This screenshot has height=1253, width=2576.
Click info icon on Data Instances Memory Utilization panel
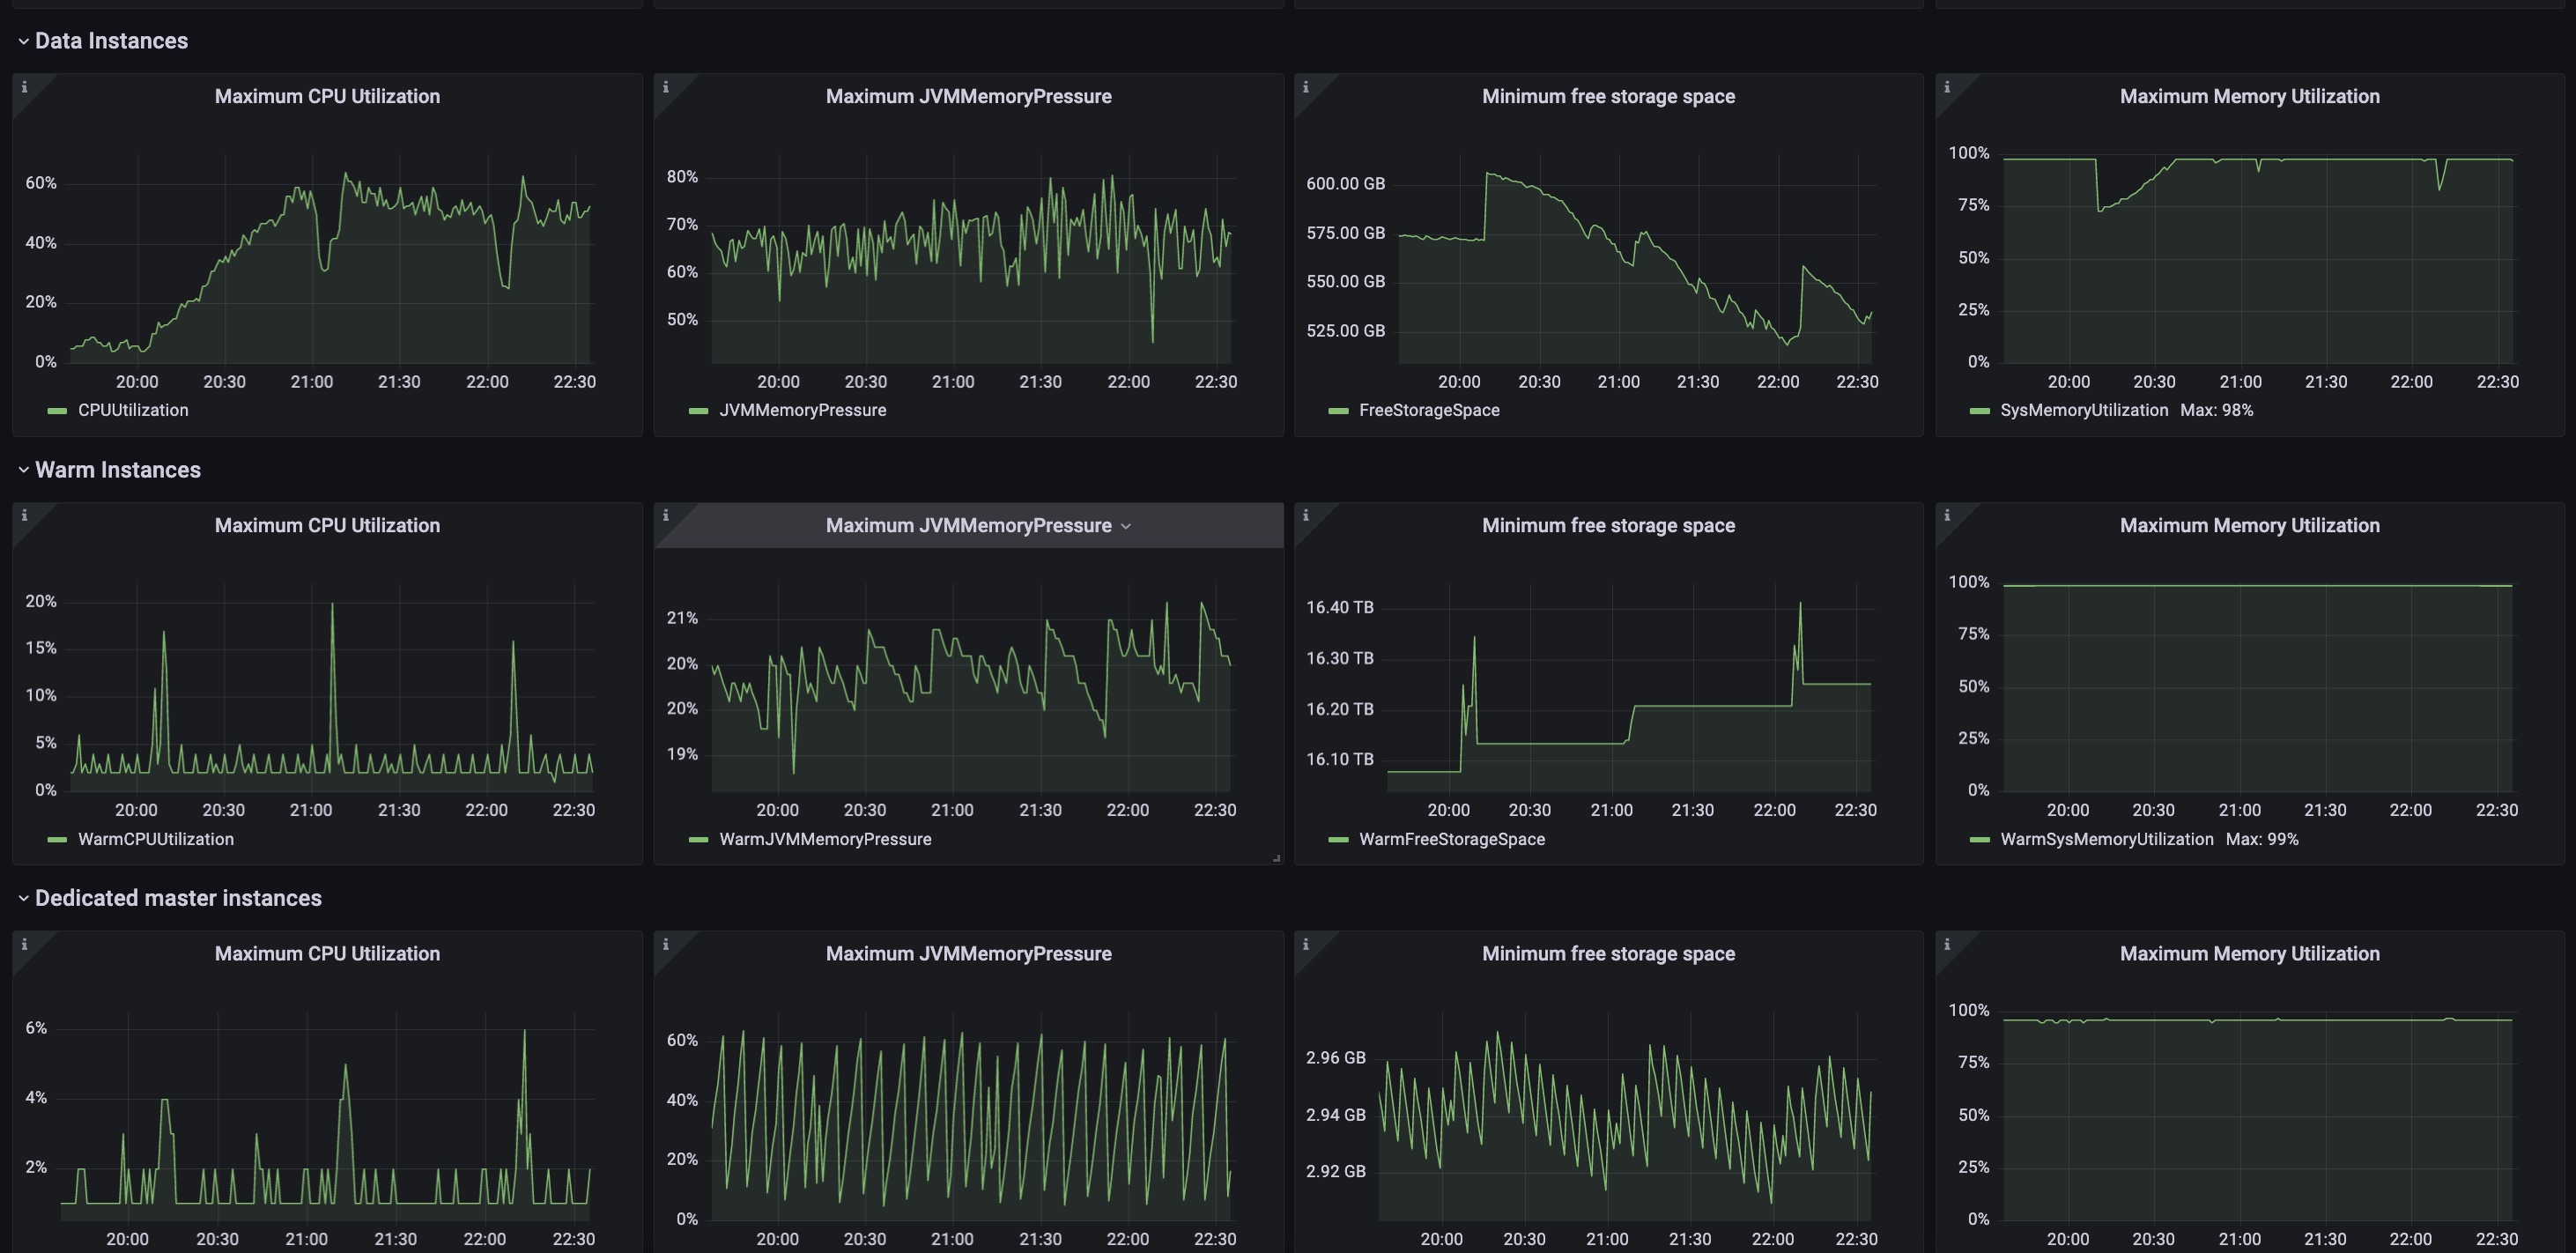coord(1946,87)
